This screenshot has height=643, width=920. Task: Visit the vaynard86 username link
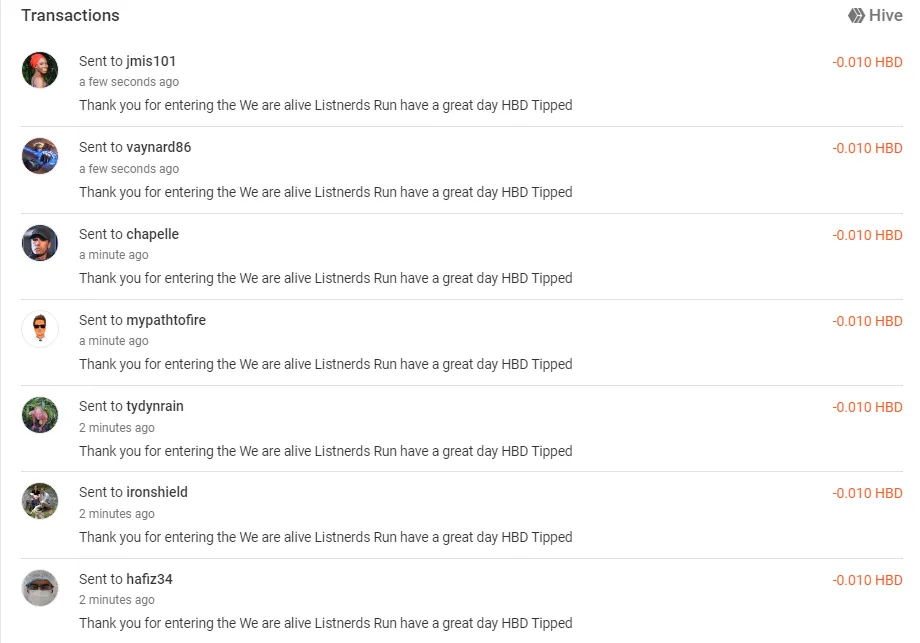(x=158, y=147)
